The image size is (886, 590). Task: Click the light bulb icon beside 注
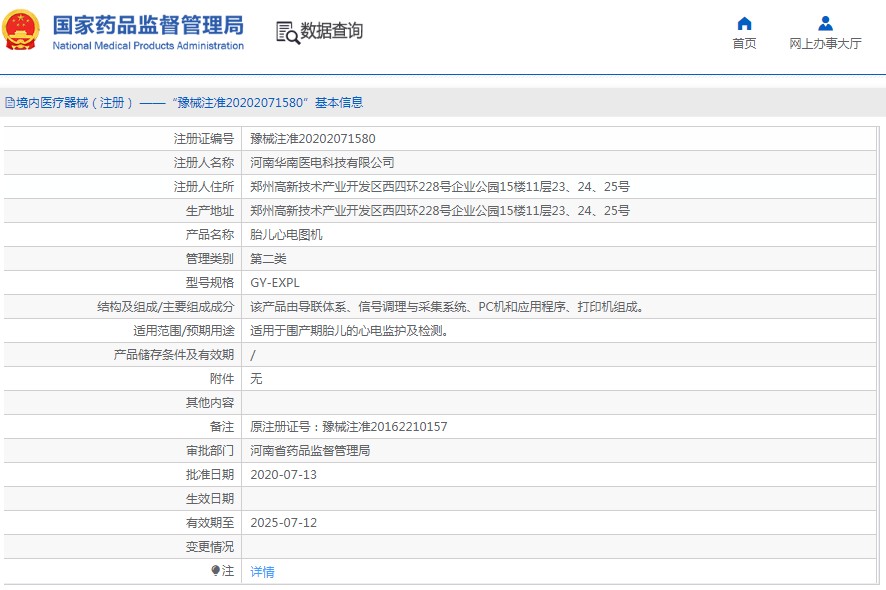(x=215, y=571)
